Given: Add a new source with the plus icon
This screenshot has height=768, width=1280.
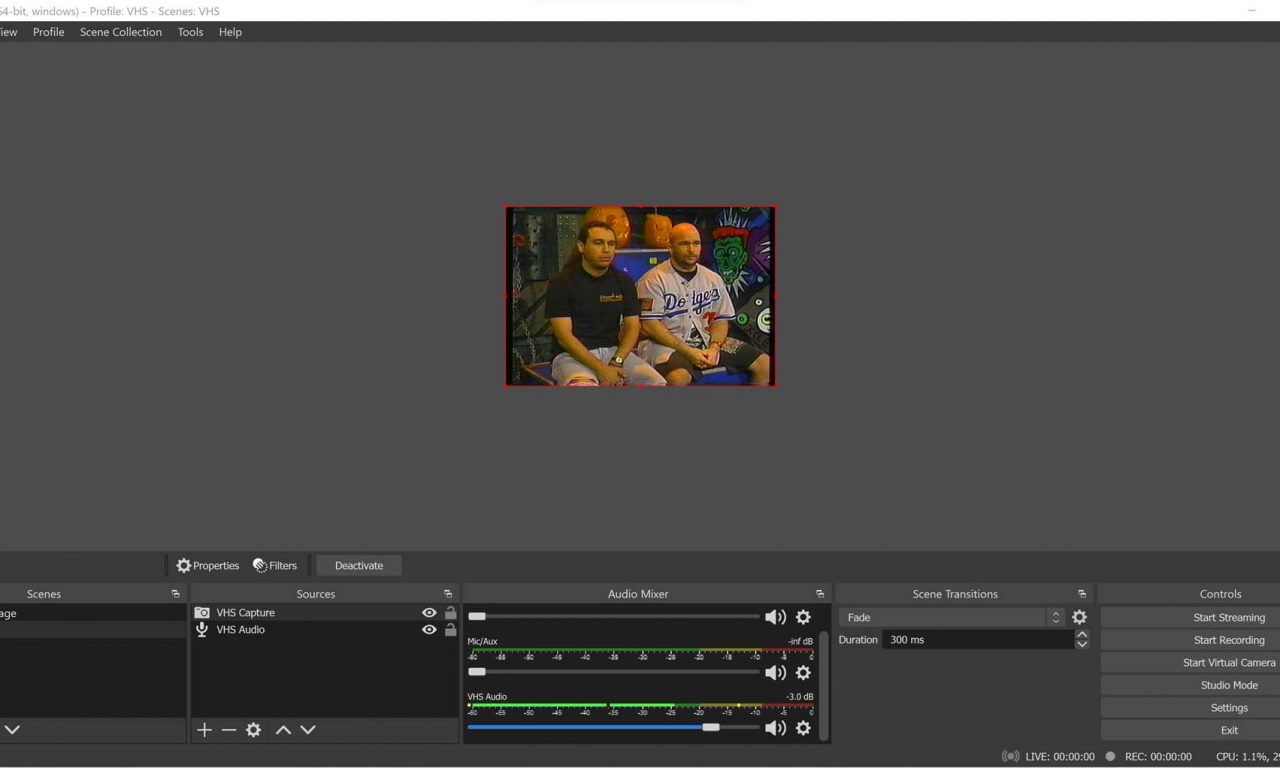Looking at the screenshot, I should (x=204, y=730).
